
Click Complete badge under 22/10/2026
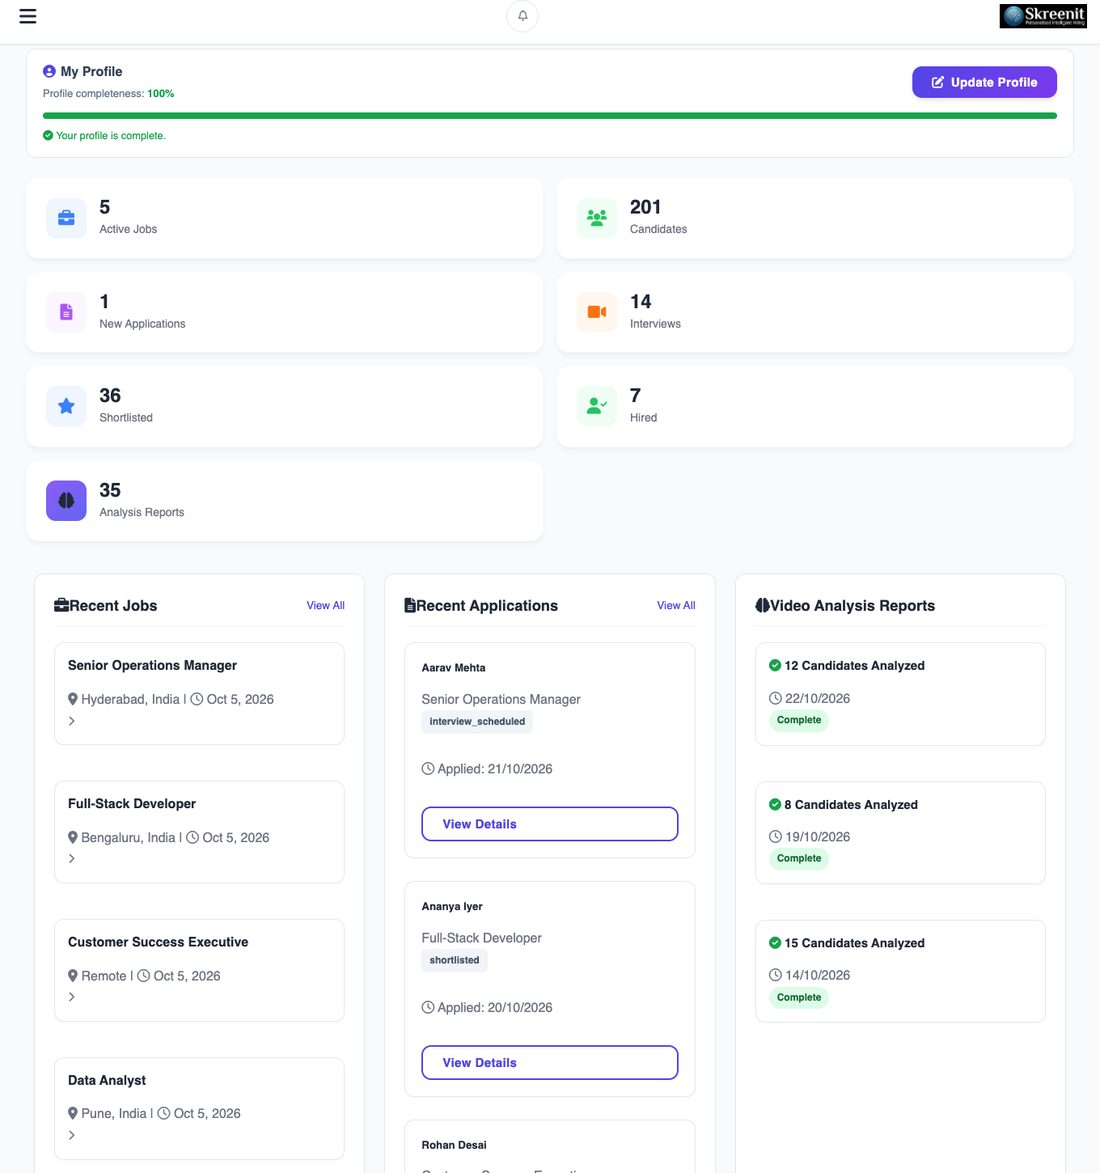798,720
